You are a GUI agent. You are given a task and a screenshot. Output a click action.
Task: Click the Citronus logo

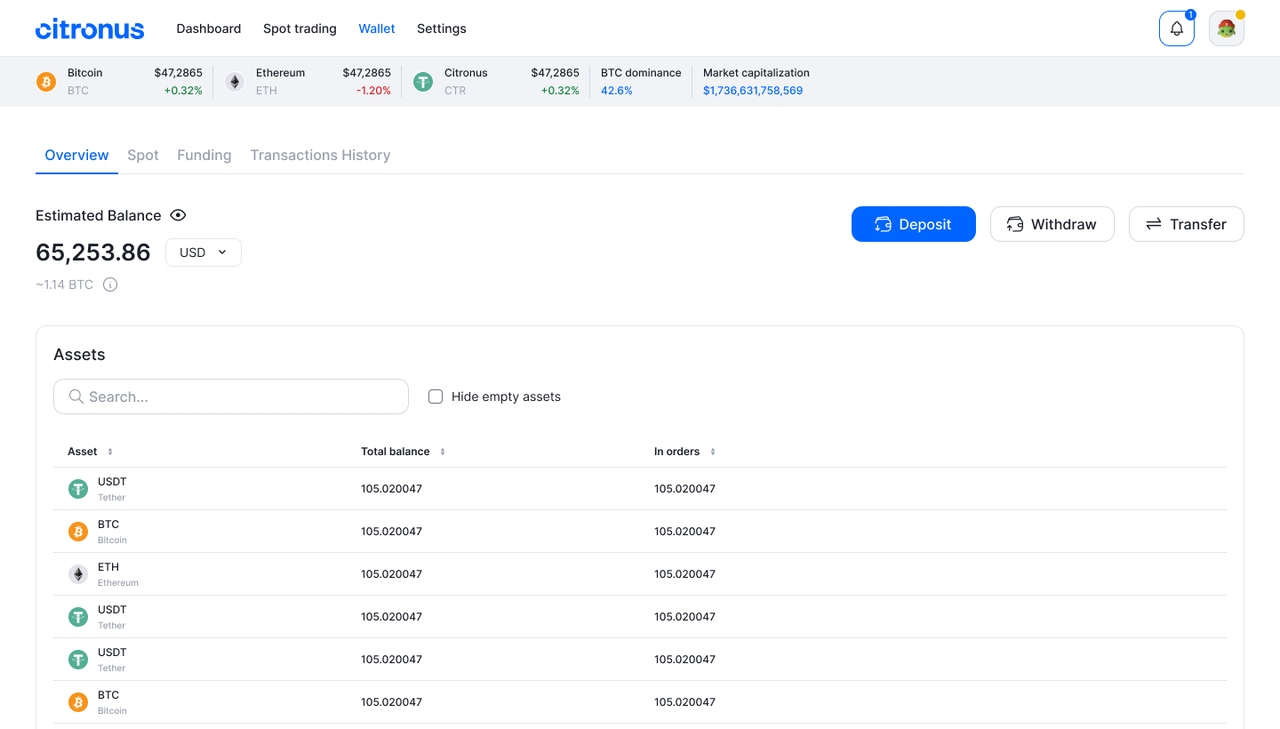pyautogui.click(x=90, y=29)
